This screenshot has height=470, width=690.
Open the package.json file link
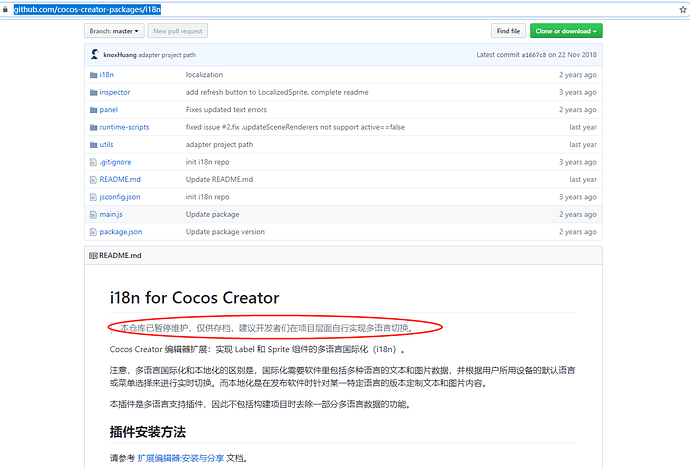tap(121, 232)
